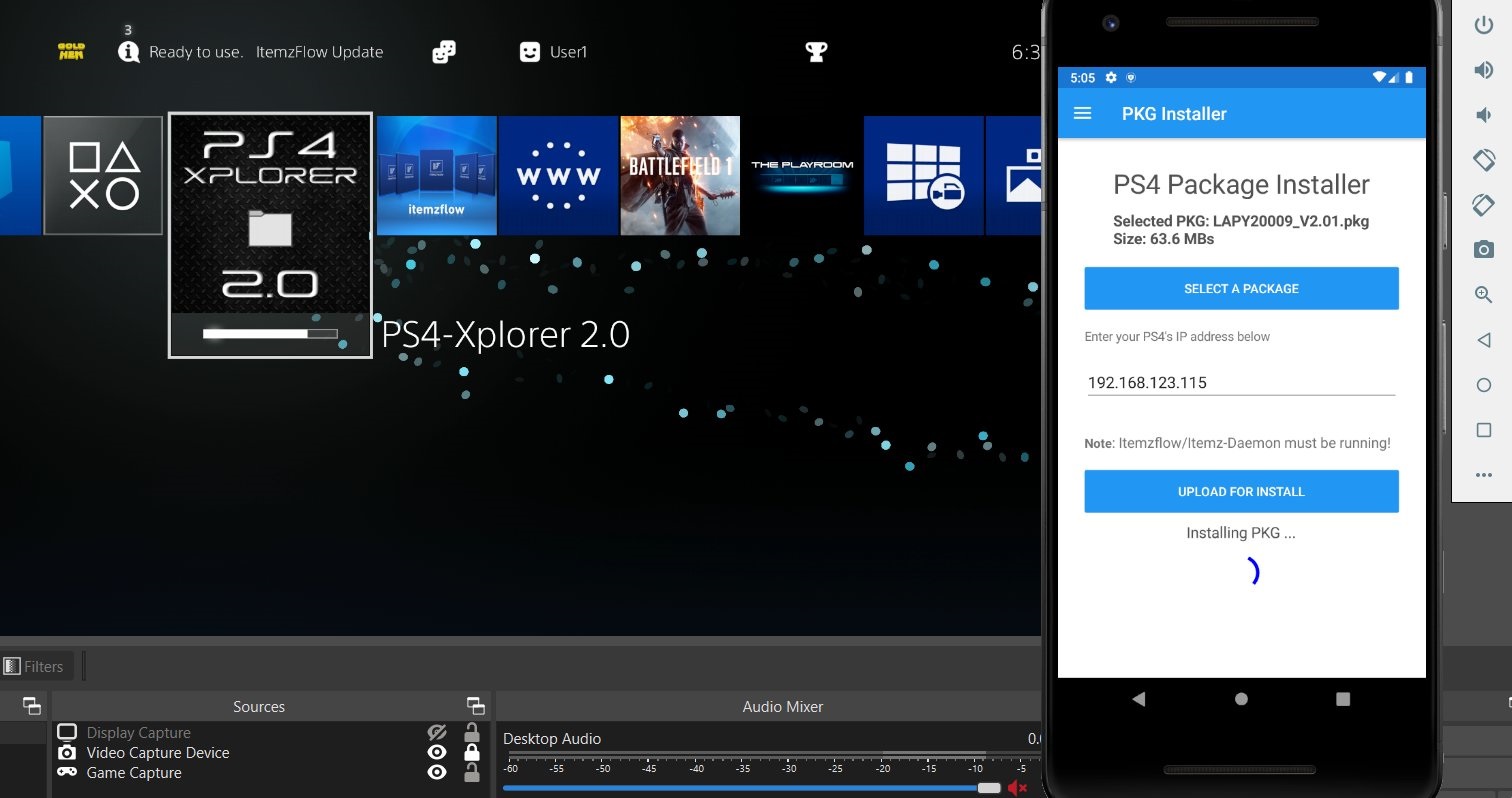
Task: Take an emulator screenshot with the camera icon
Action: (1484, 249)
